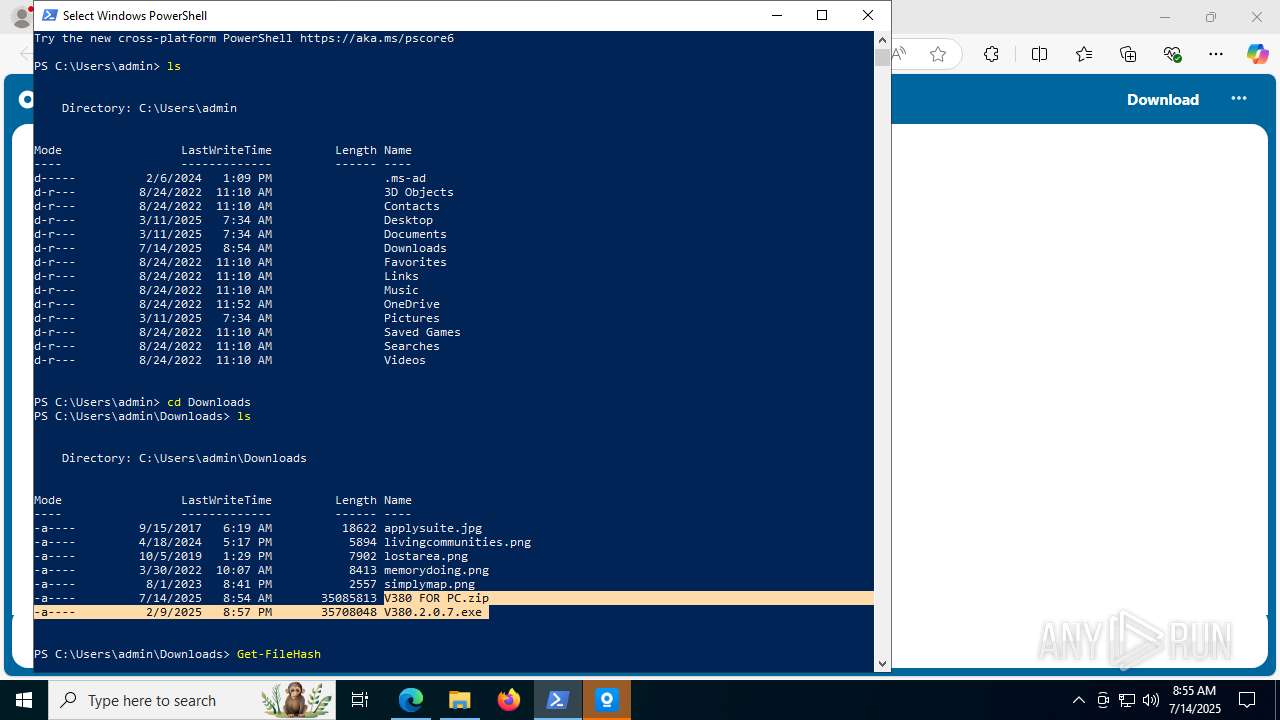The image size is (1280, 720).
Task: Open Edge collections icon
Action: pos(1128,55)
